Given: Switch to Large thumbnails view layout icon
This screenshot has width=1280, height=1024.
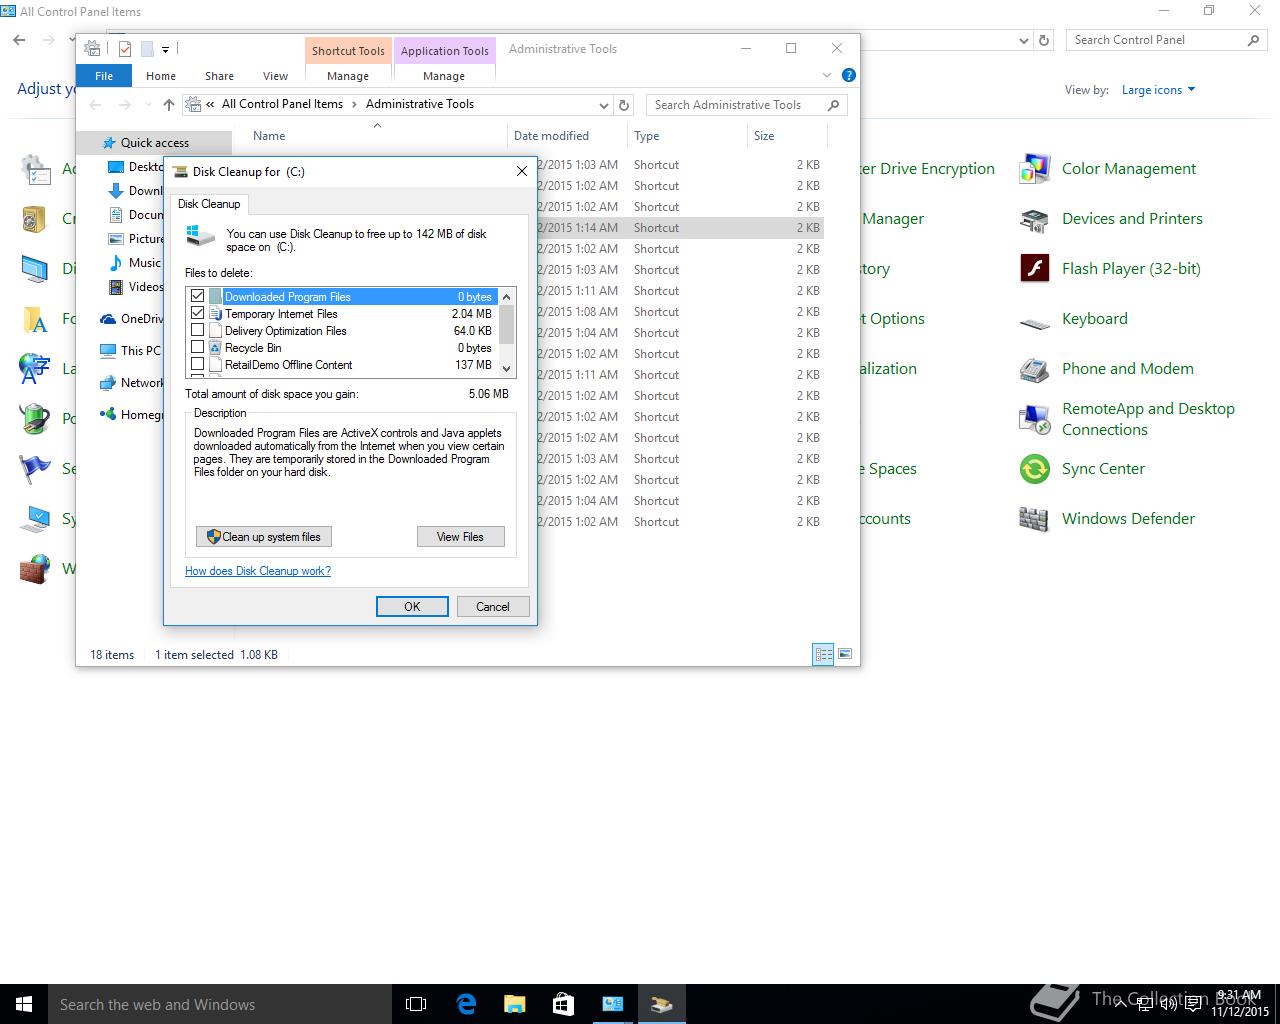Looking at the screenshot, I should [845, 654].
